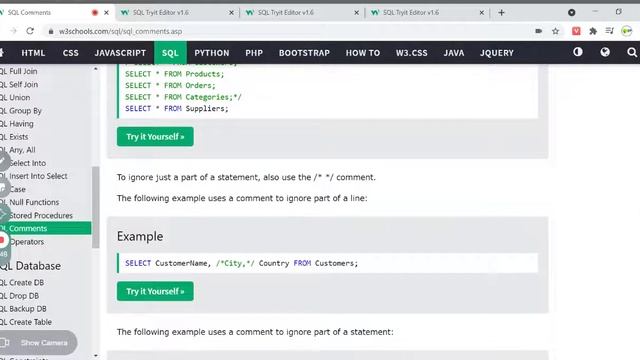Open SQL Having sidebar link
Screen dimensions: 640x360
(x=17, y=124)
